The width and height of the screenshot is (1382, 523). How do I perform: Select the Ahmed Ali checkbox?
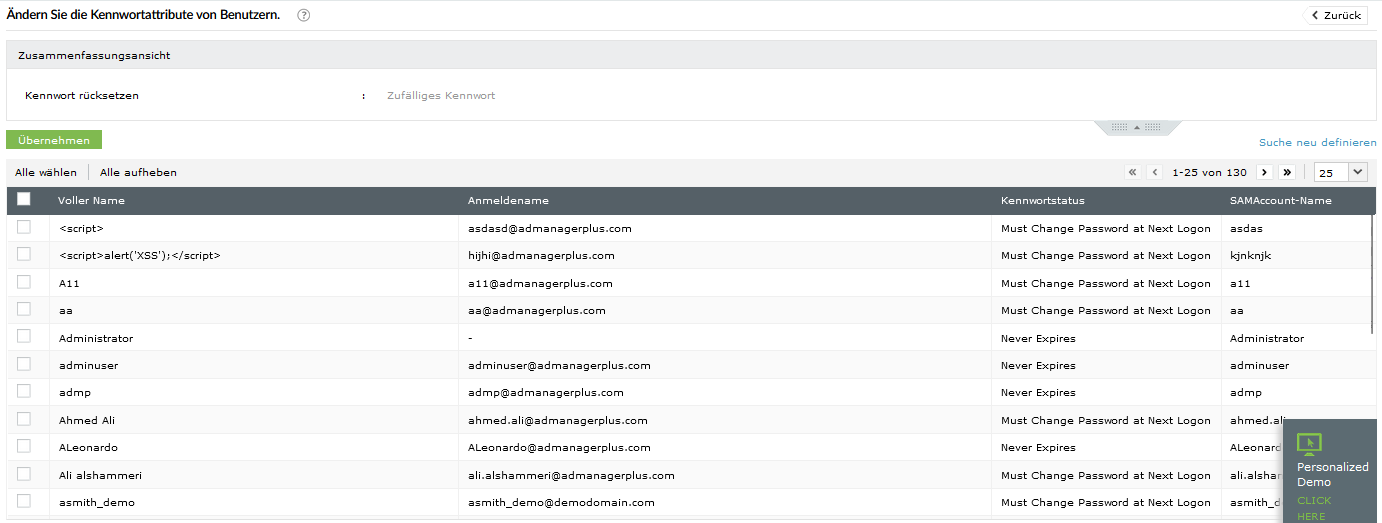(24, 419)
